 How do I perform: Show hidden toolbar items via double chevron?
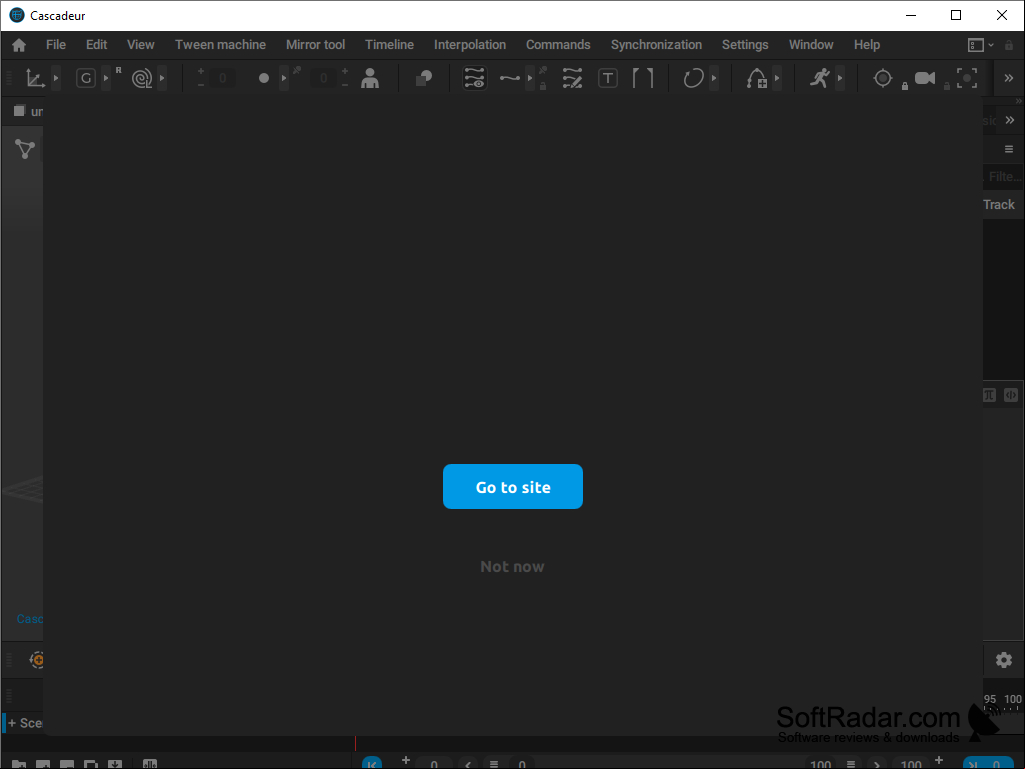tap(1009, 78)
